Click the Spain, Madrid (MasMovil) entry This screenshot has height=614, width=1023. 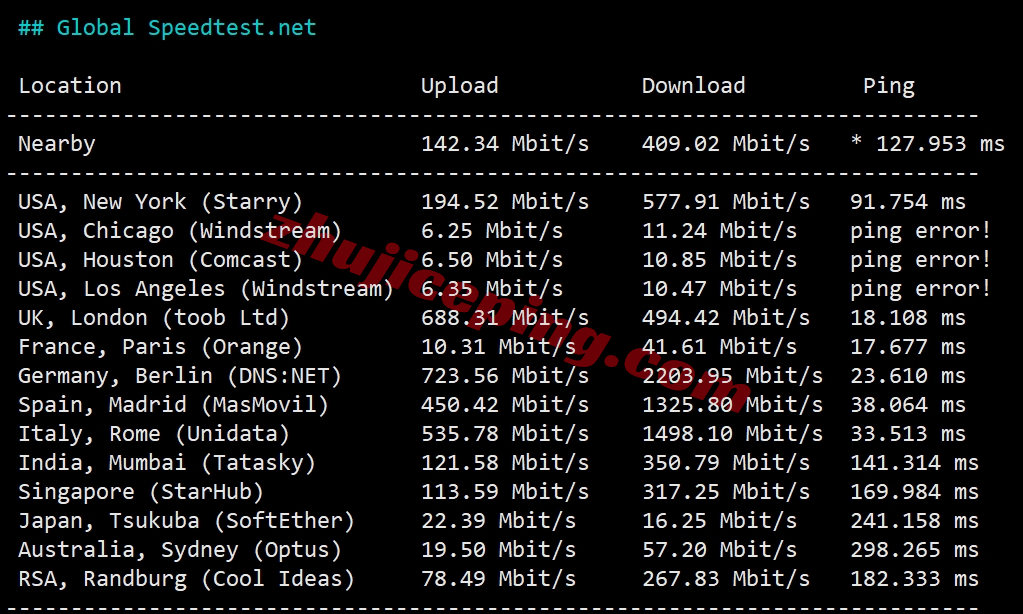[x=173, y=405]
